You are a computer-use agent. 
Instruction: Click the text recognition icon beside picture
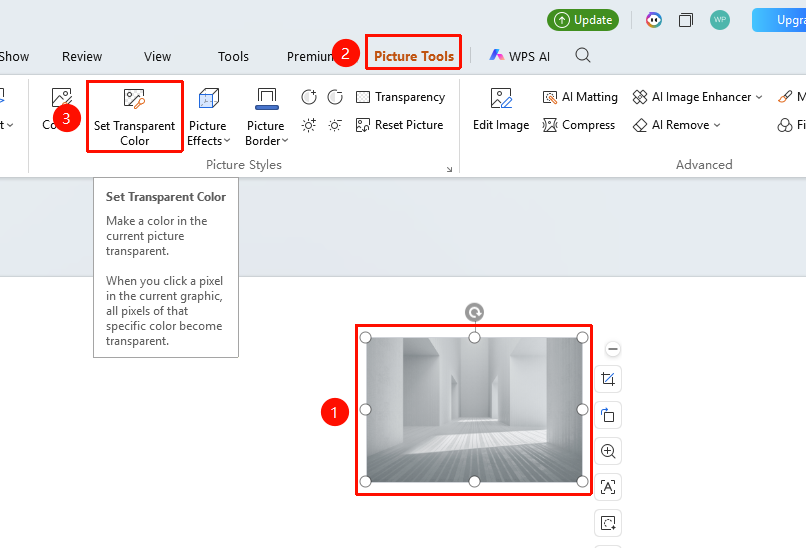pyautogui.click(x=608, y=487)
